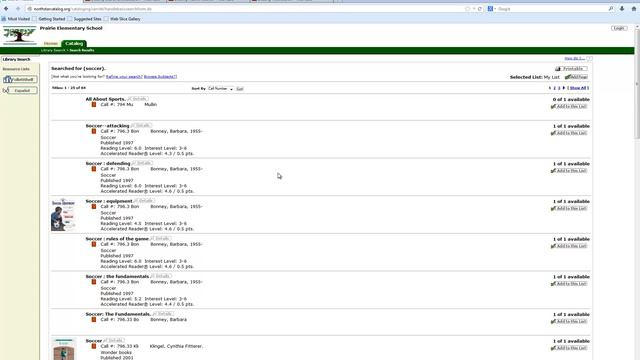Open Details for Soccer : the fundamentals

point(161,276)
